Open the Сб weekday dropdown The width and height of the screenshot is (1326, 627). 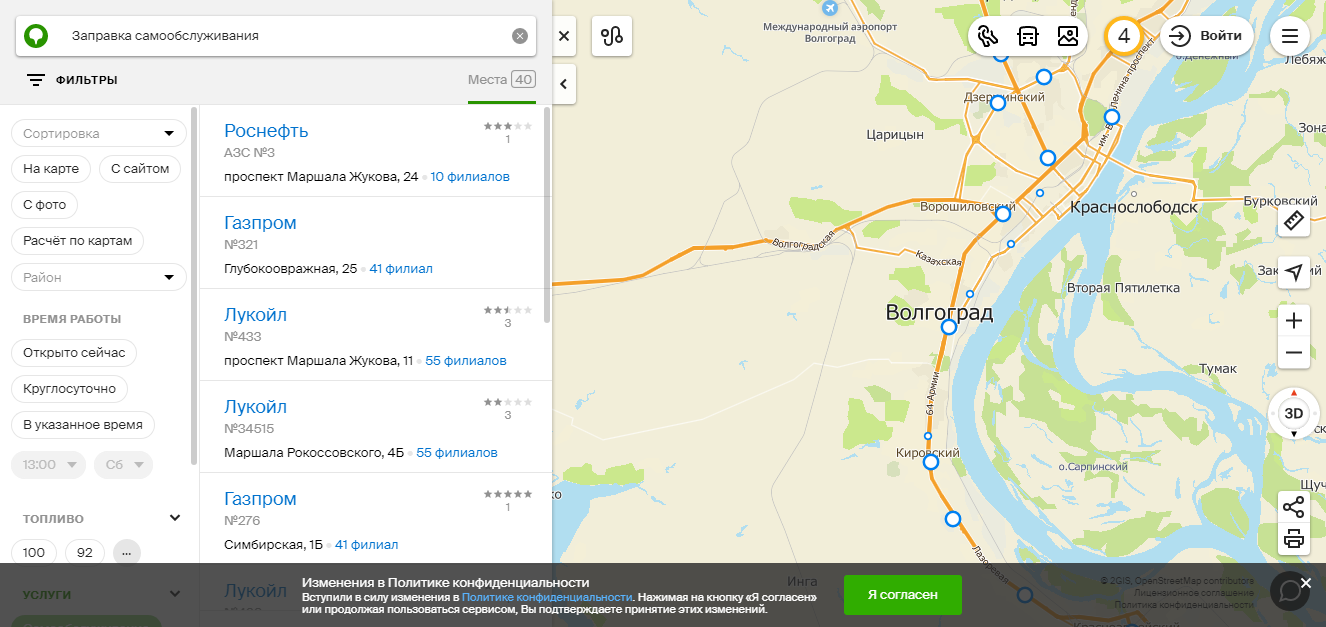123,465
